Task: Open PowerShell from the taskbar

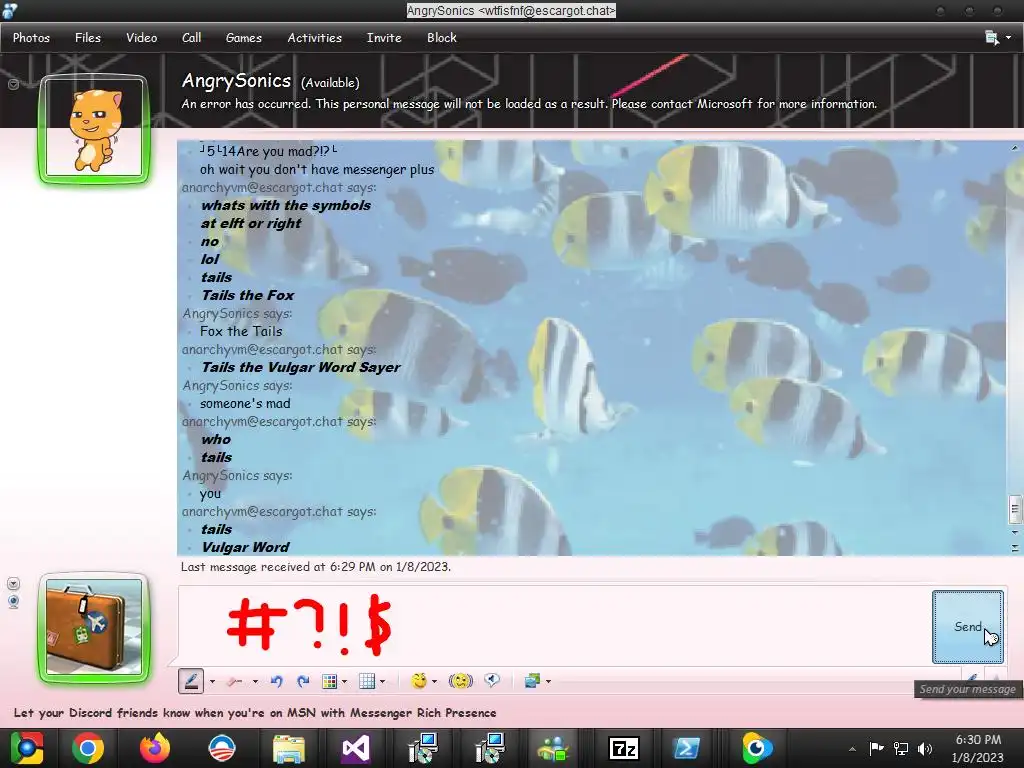Action: click(x=686, y=748)
